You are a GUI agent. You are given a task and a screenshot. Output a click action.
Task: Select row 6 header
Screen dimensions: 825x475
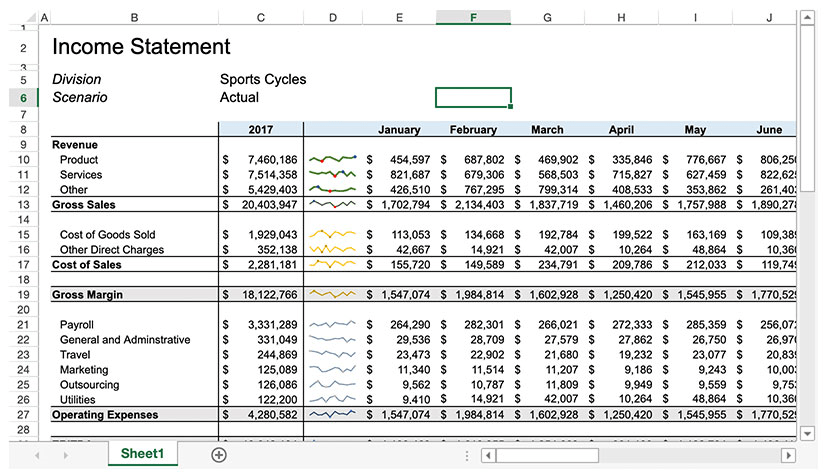(x=21, y=98)
